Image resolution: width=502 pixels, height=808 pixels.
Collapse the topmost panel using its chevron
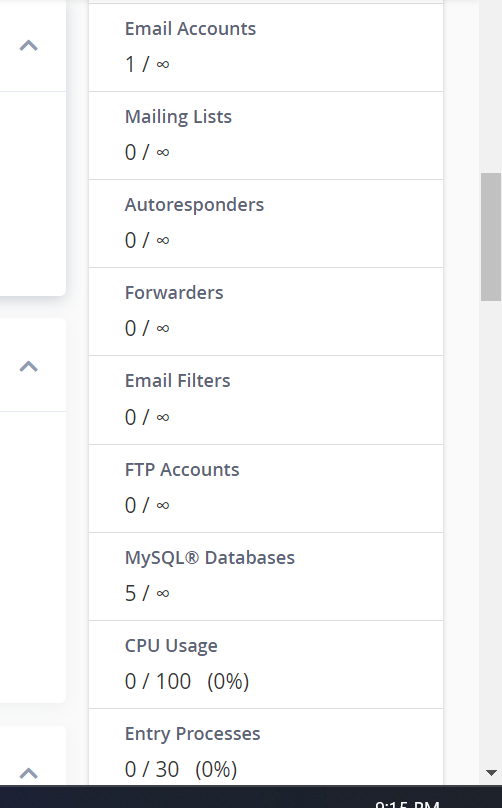point(29,46)
